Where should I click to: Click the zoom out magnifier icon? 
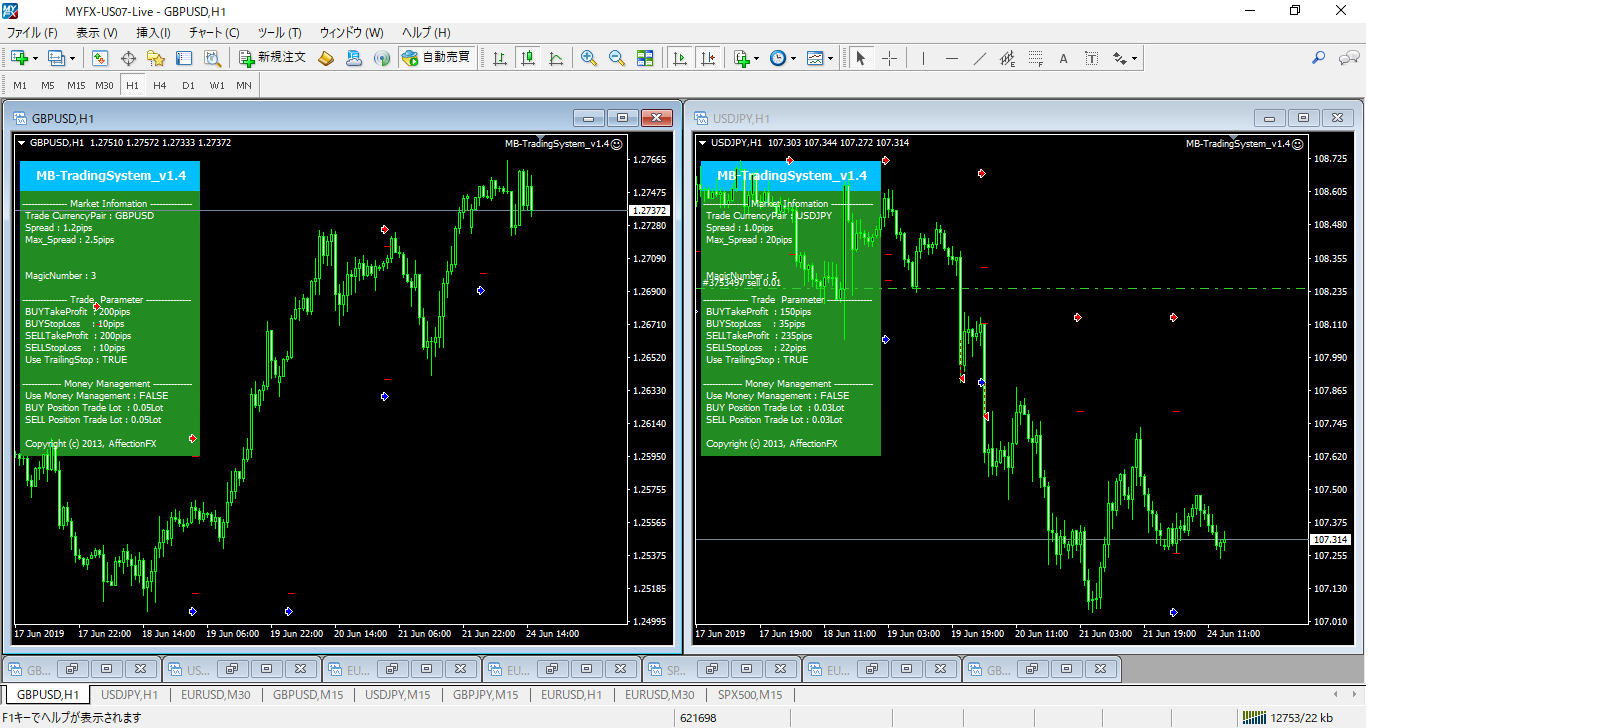tap(617, 58)
